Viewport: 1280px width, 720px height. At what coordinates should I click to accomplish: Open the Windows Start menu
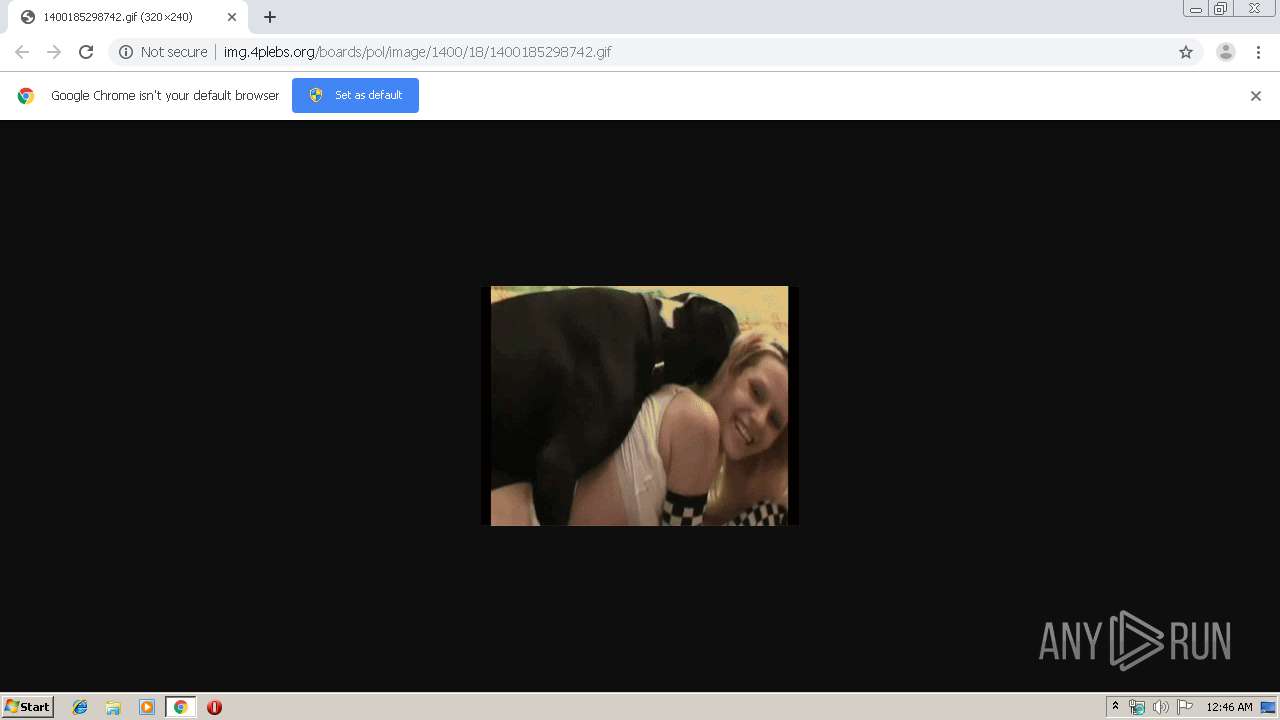[x=28, y=707]
